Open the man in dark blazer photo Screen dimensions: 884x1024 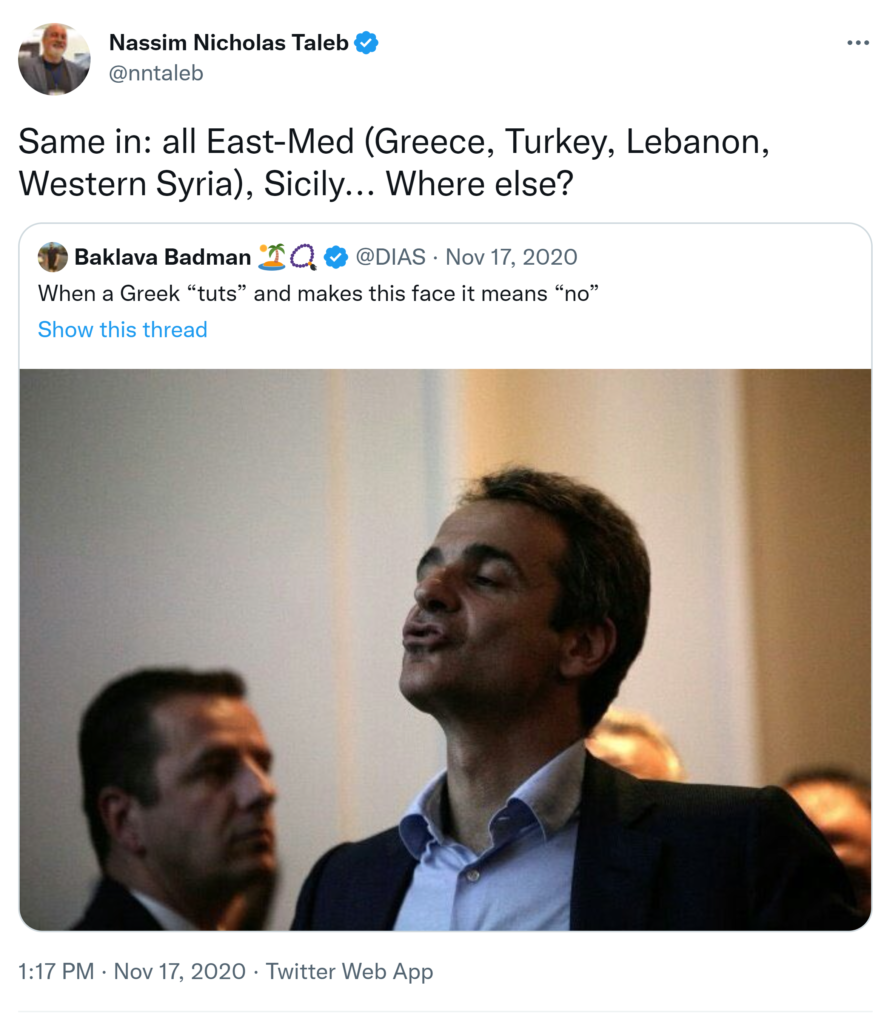[520, 680]
